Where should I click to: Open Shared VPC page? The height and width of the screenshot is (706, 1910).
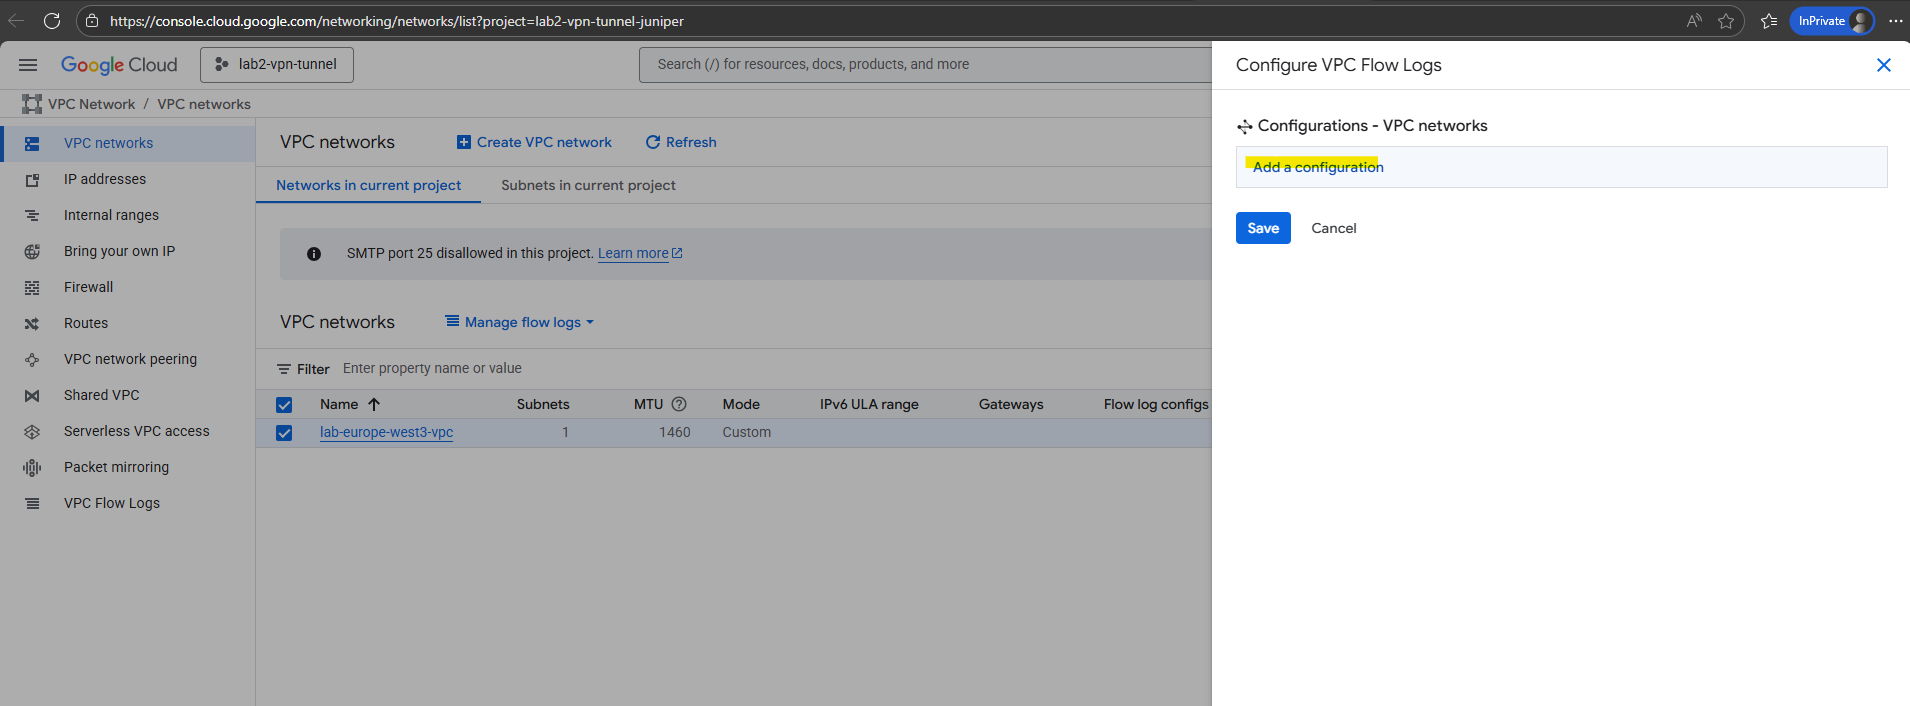pos(102,395)
